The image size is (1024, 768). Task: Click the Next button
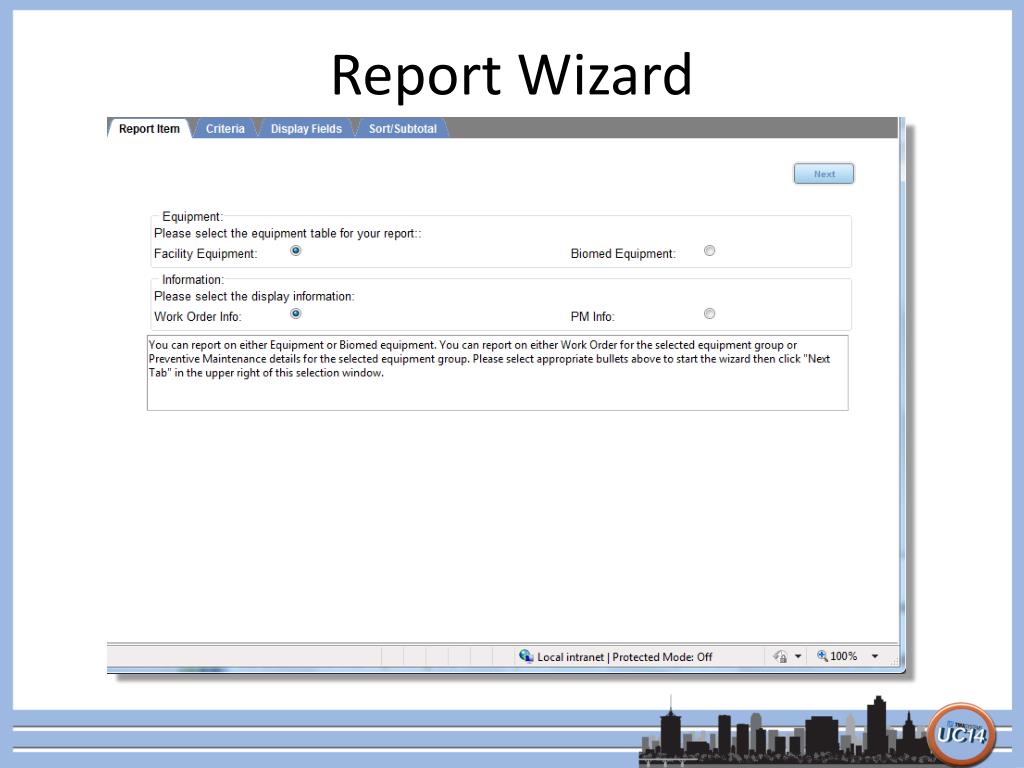pos(824,174)
